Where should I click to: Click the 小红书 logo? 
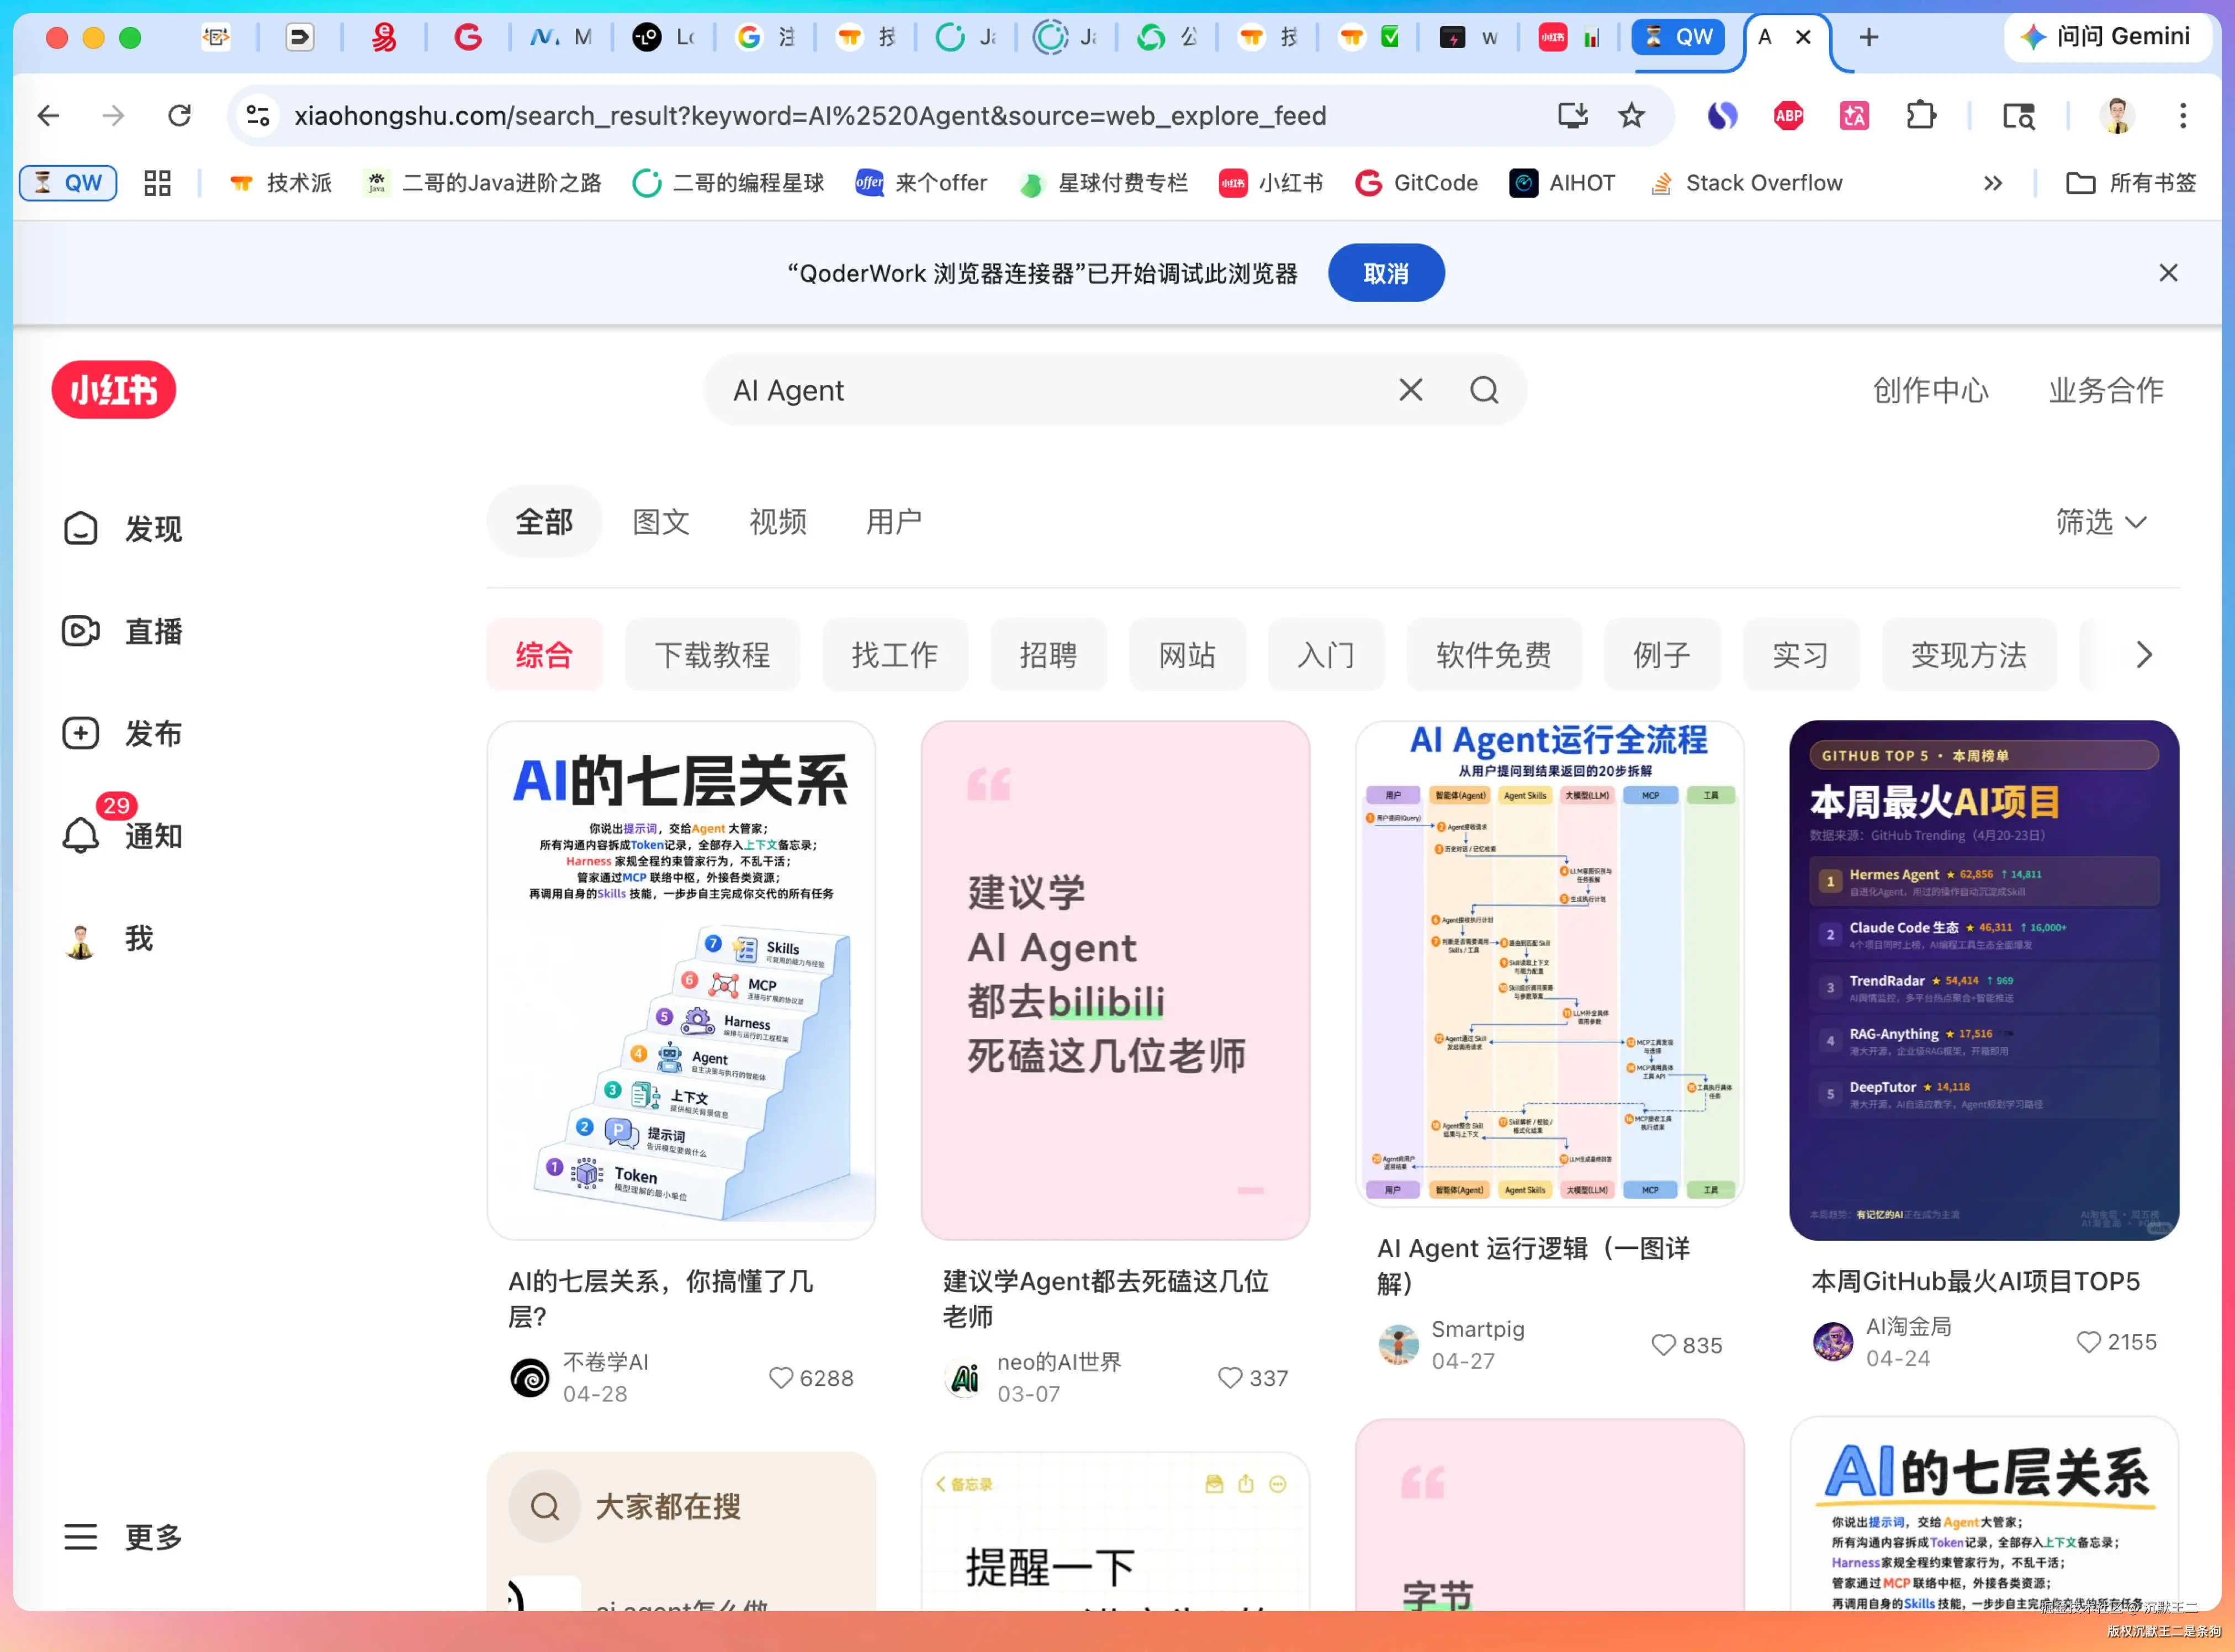(113, 390)
